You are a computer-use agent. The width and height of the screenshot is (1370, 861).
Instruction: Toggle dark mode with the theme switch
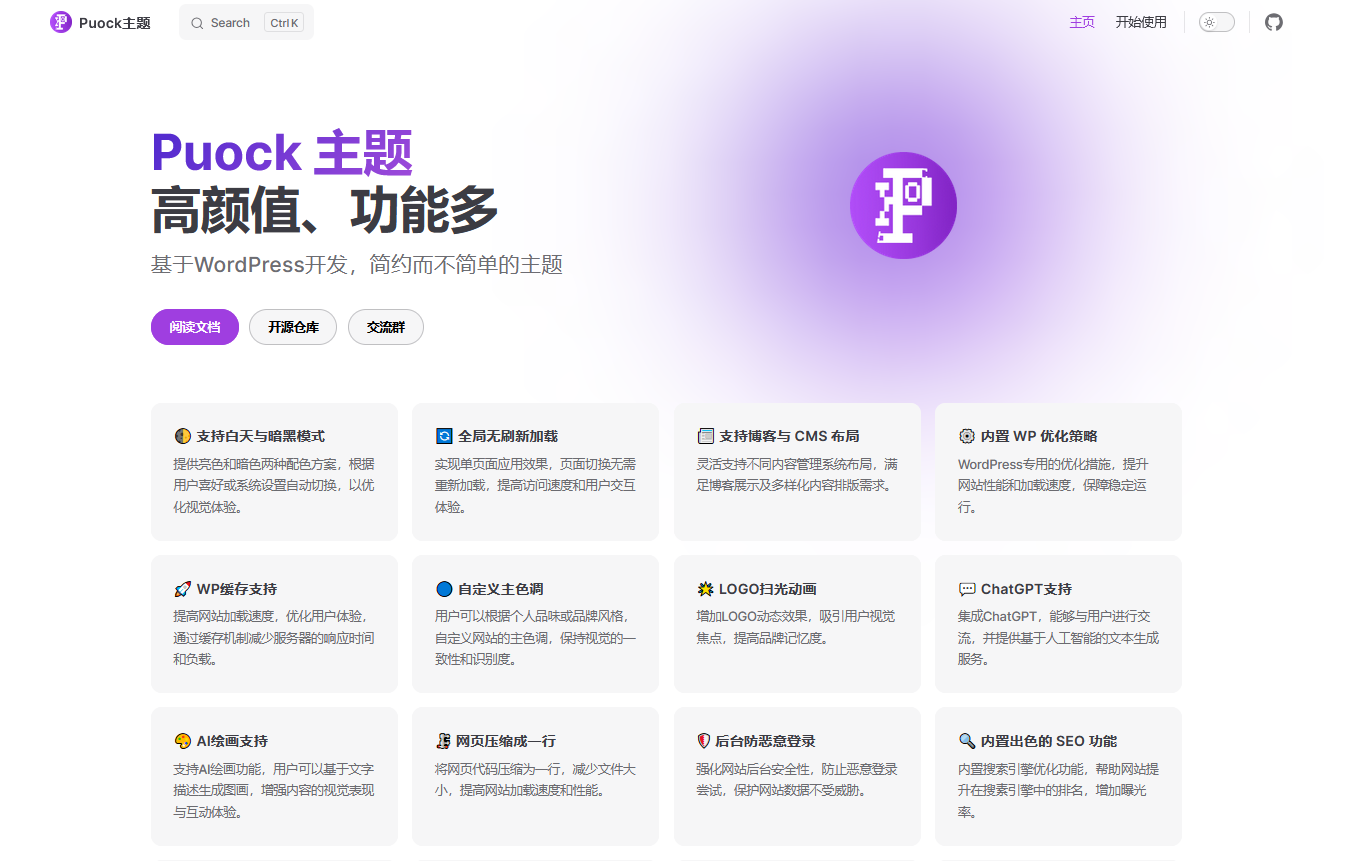[1216, 21]
